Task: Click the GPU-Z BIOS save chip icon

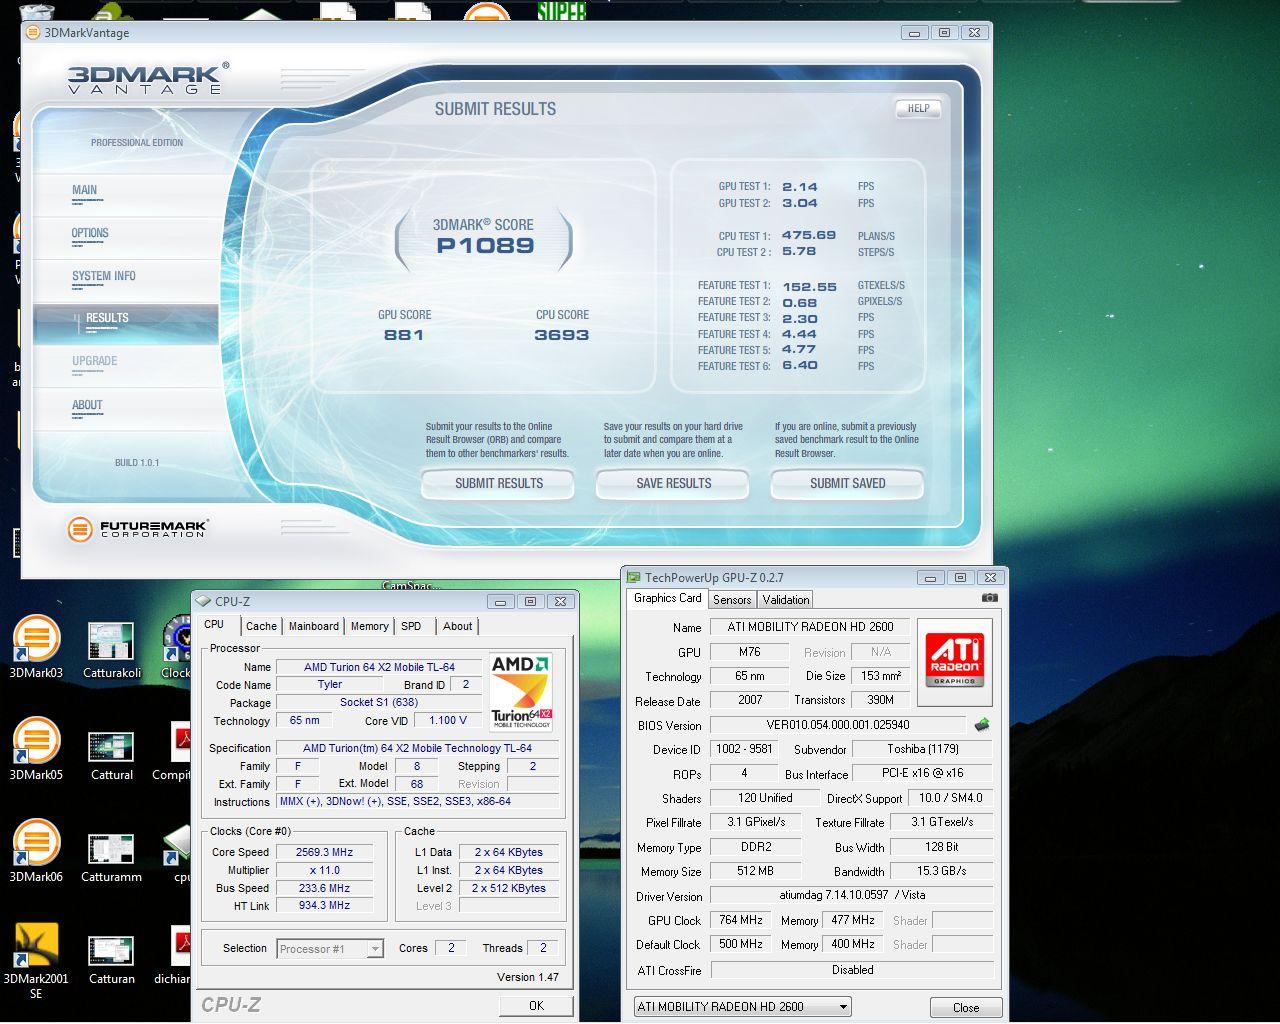Action: pos(982,725)
